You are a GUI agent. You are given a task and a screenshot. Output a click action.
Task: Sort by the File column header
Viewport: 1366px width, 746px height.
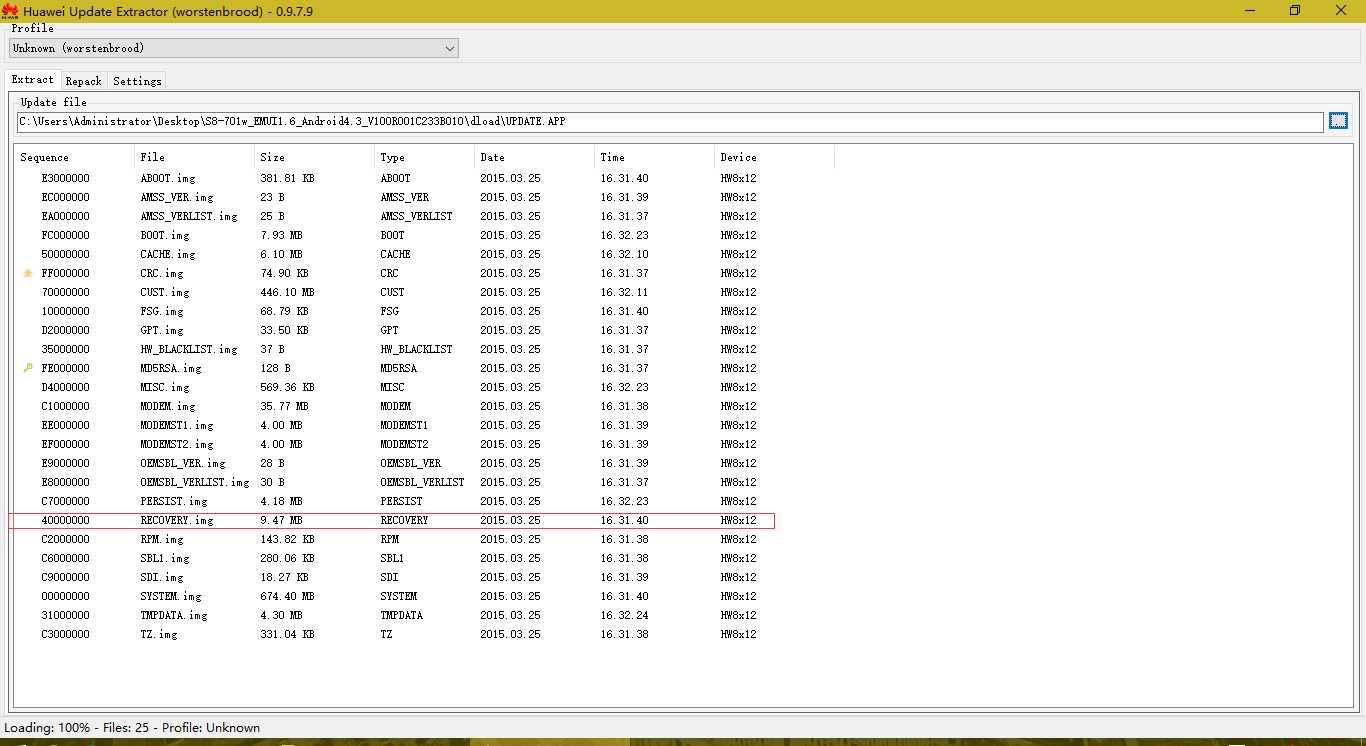195,157
